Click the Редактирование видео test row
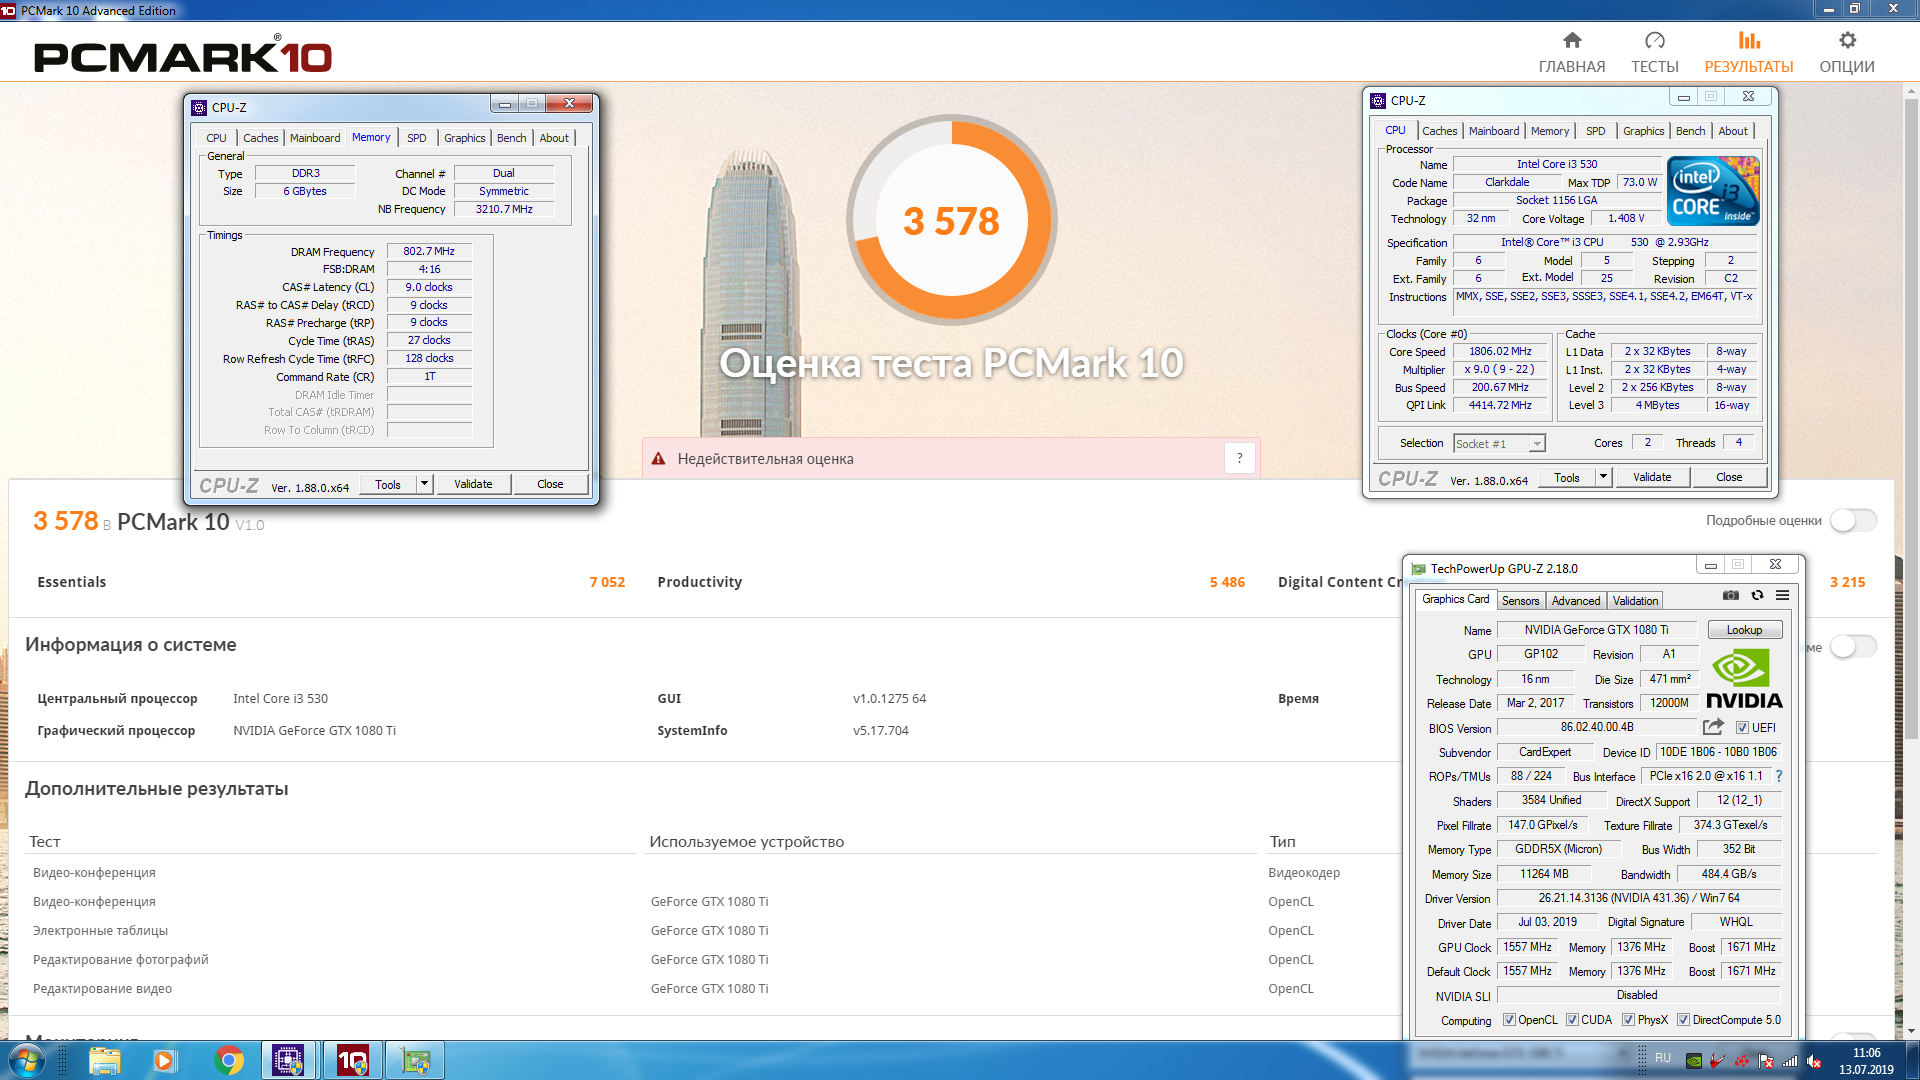The height and width of the screenshot is (1080, 1920). point(102,988)
